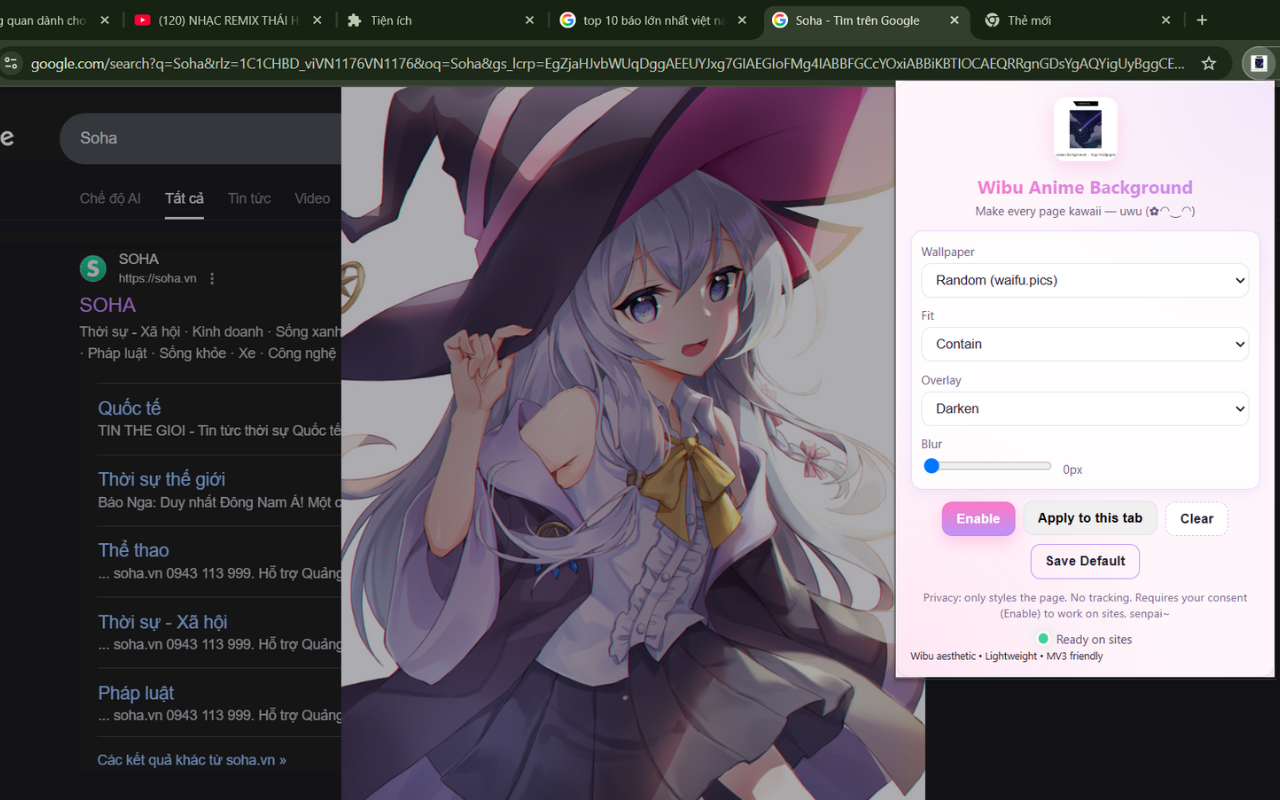The image size is (1280, 800).
Task: Bookmark this page with the star icon
Action: pos(1208,62)
